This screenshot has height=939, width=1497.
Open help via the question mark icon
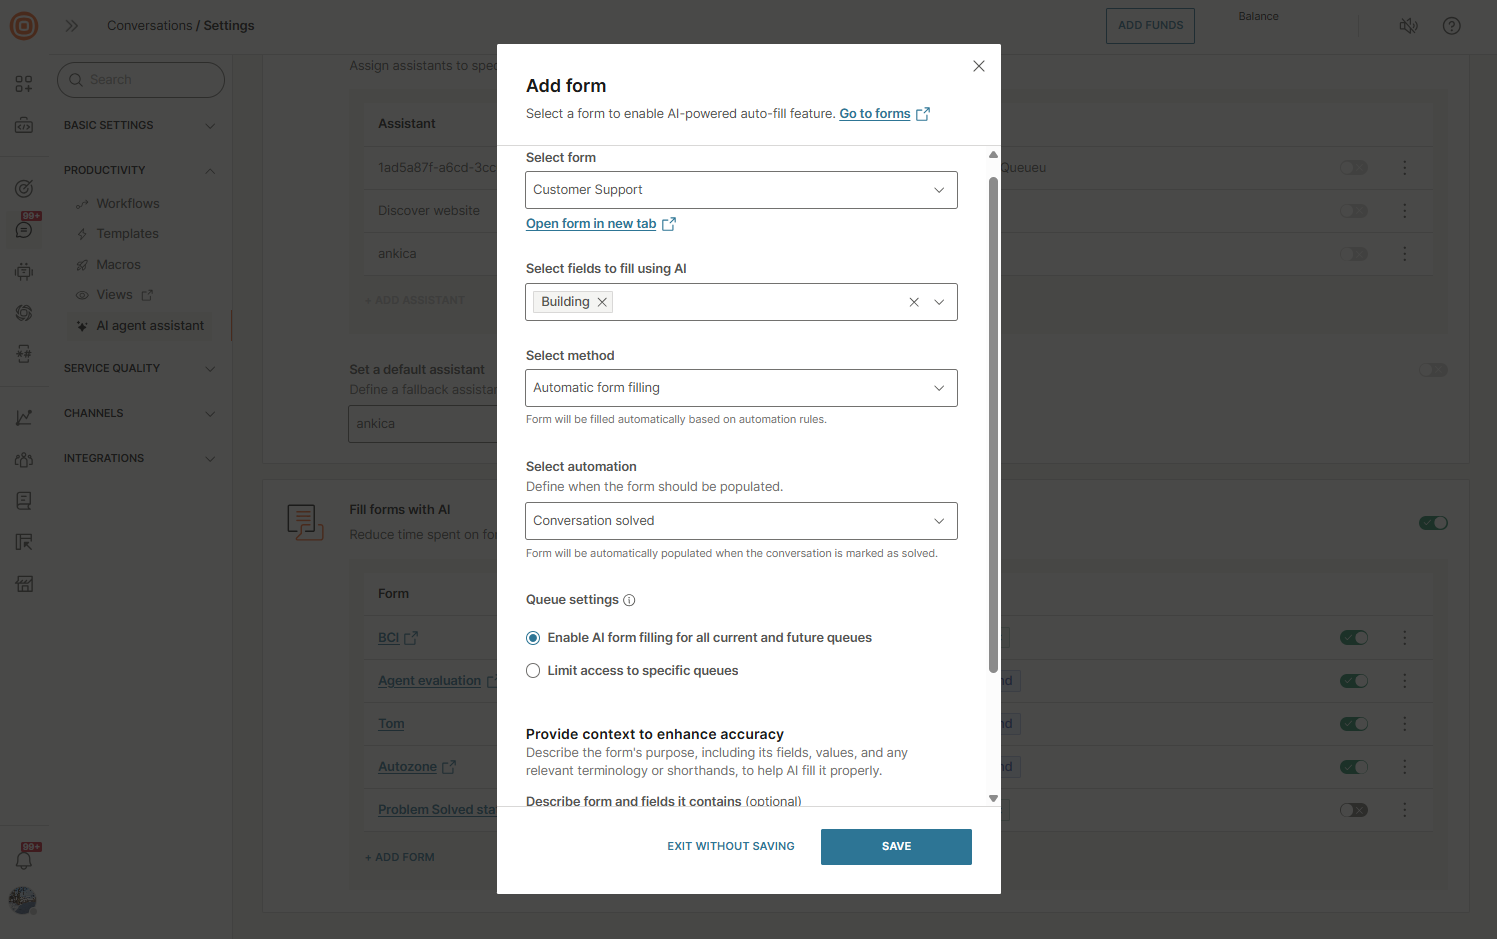coord(1451,25)
